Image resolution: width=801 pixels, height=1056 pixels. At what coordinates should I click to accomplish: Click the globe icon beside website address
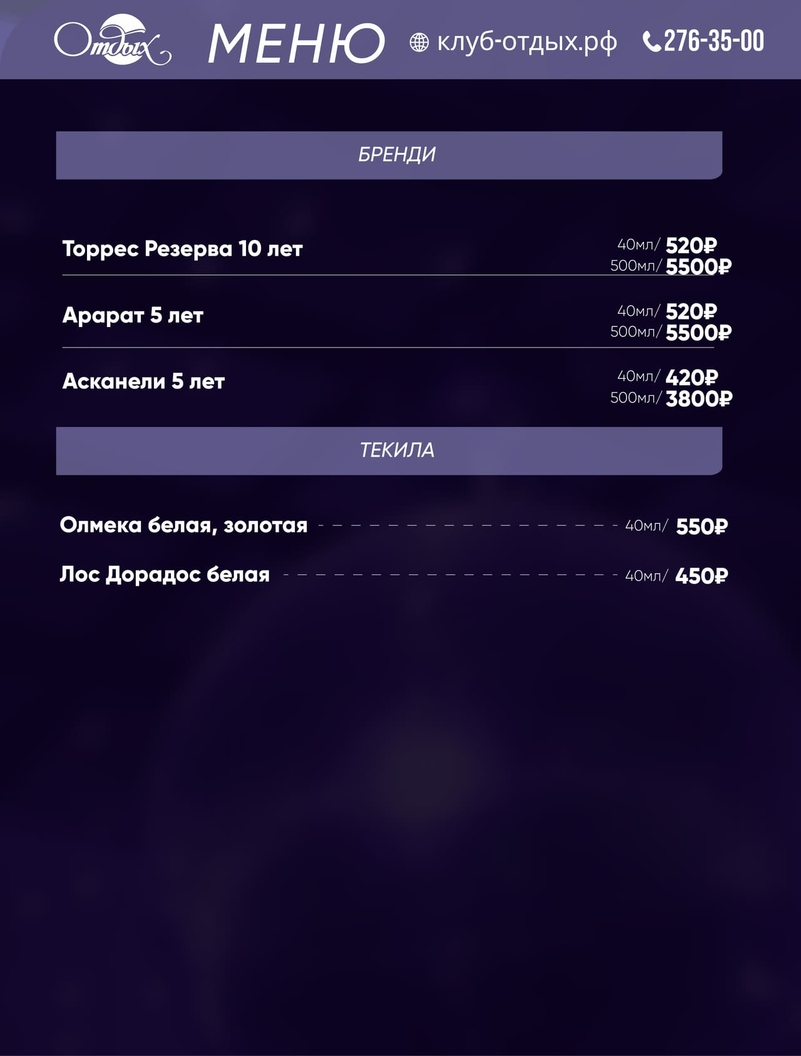coord(420,42)
